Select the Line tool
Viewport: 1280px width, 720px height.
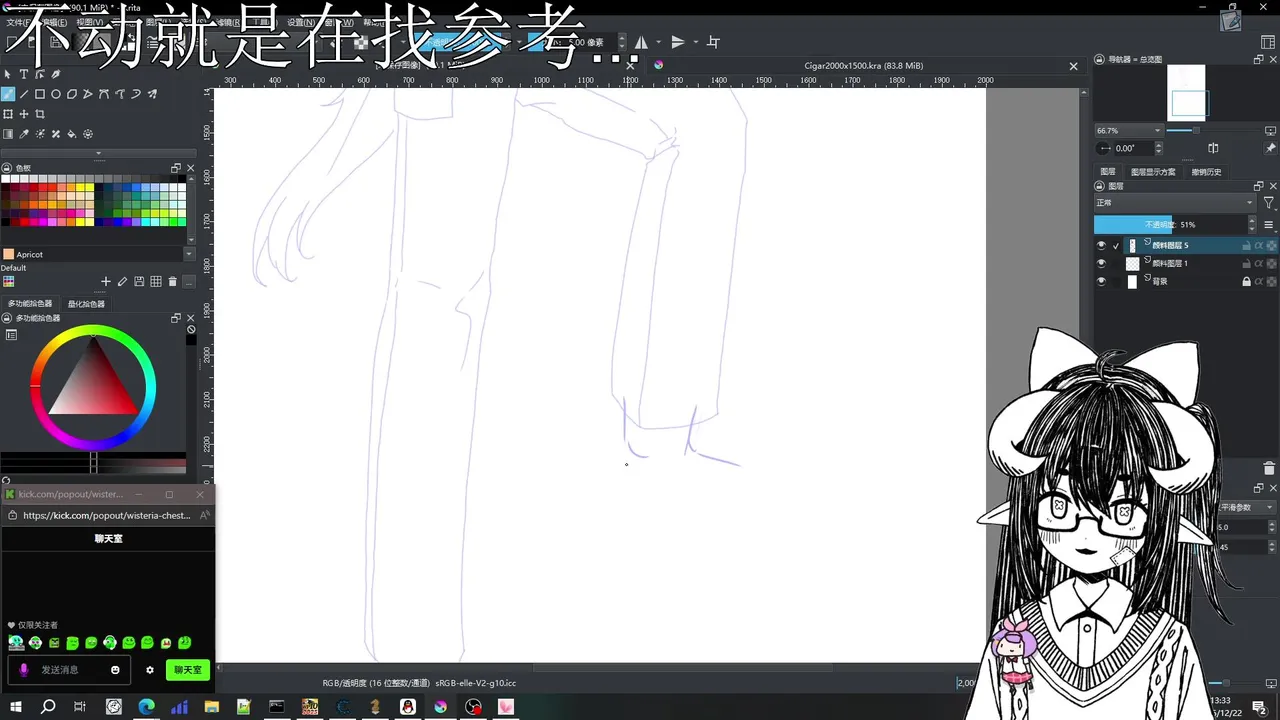point(24,94)
